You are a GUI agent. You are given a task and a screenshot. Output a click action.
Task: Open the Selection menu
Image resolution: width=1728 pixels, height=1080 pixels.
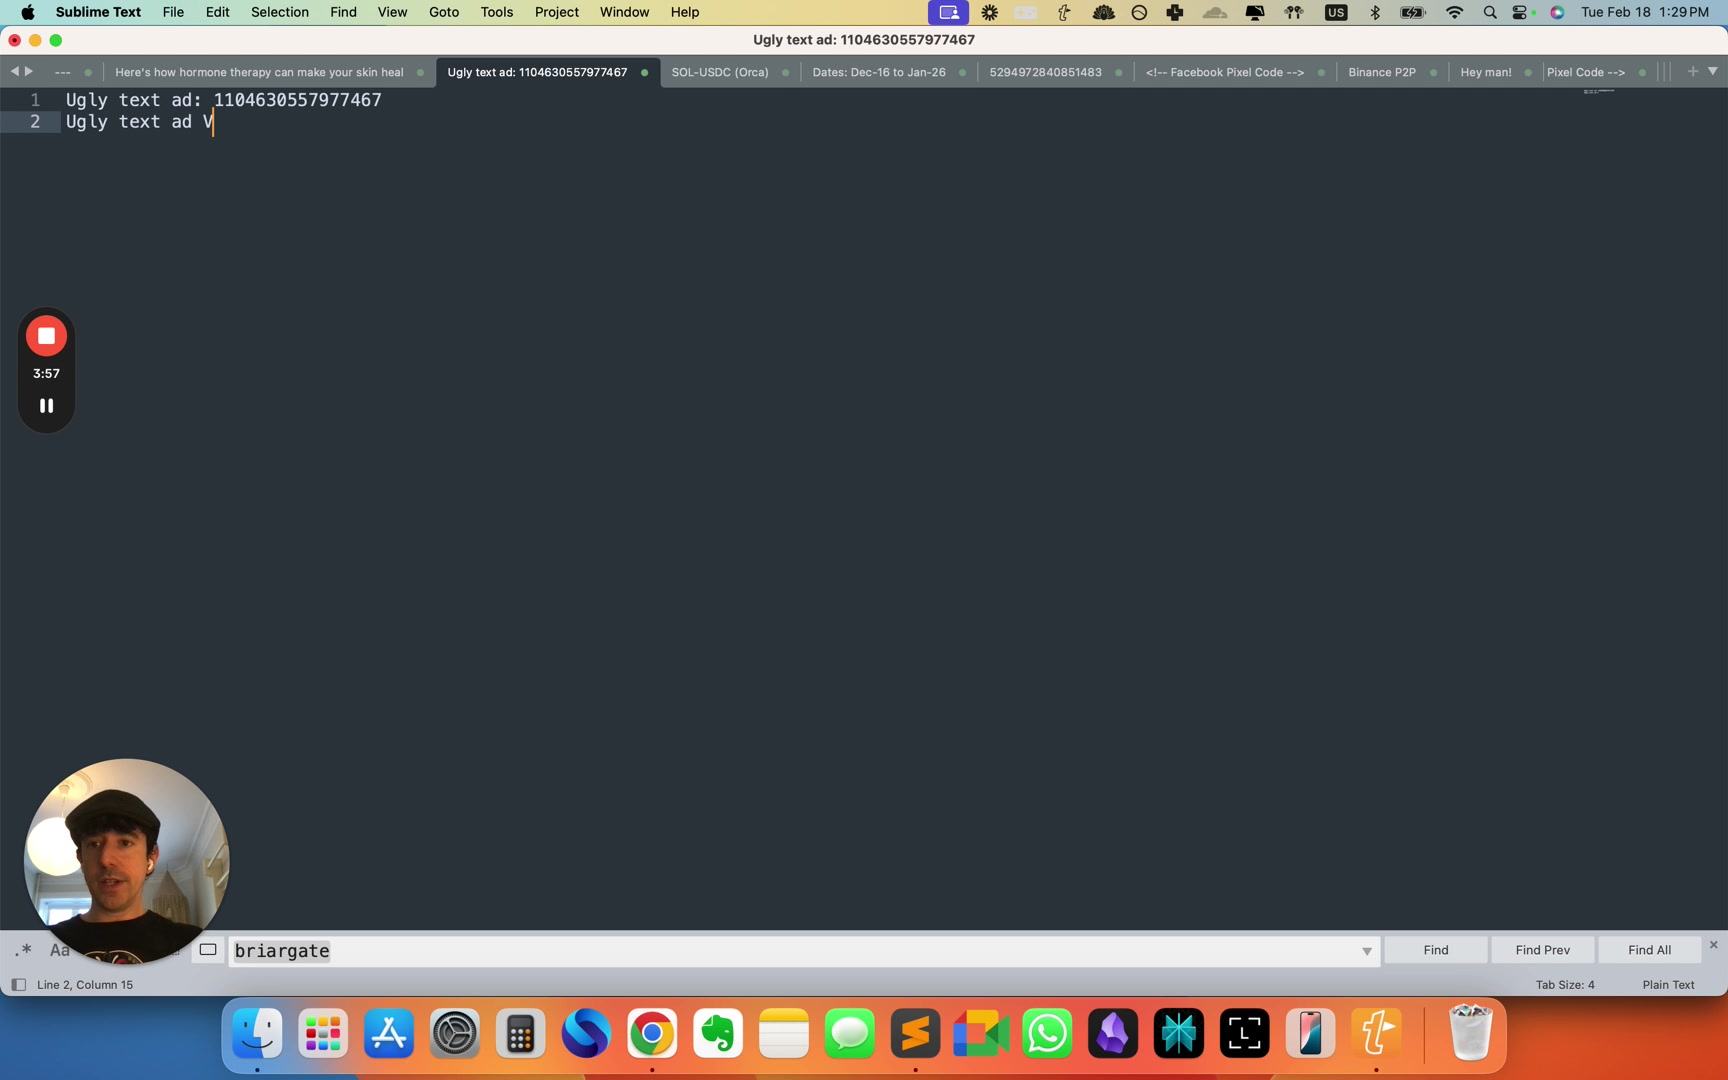pyautogui.click(x=279, y=12)
